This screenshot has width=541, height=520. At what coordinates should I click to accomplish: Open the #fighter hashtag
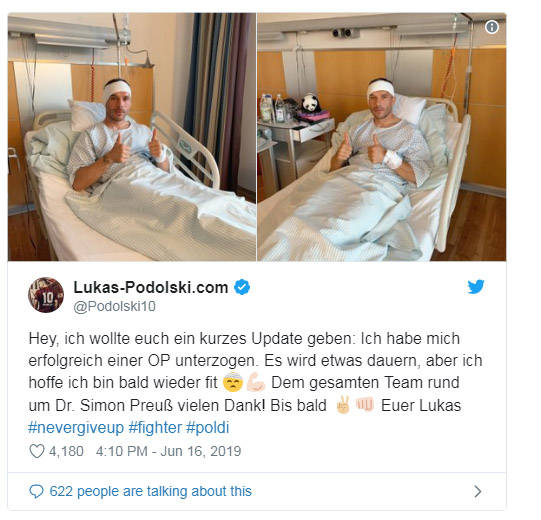155,428
